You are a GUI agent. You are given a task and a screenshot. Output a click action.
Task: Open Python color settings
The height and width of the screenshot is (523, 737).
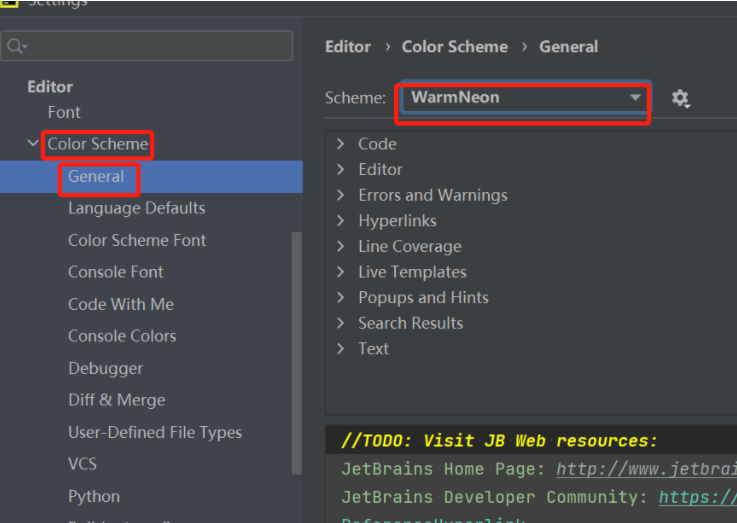click(x=94, y=496)
